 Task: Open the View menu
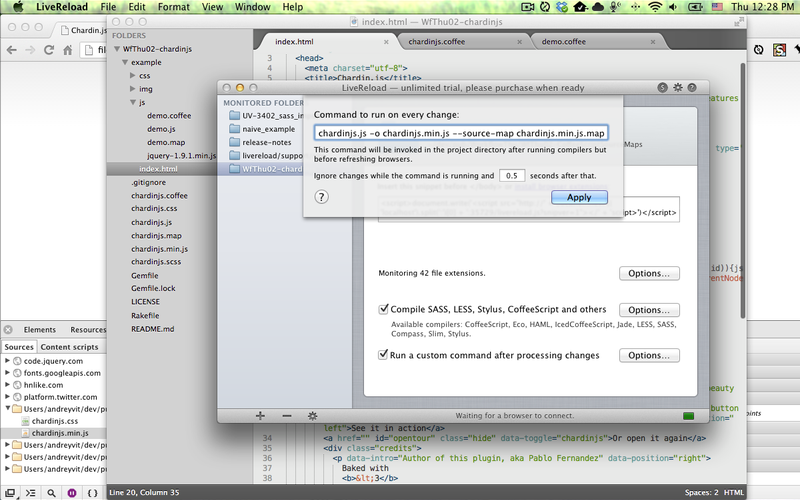point(212,7)
